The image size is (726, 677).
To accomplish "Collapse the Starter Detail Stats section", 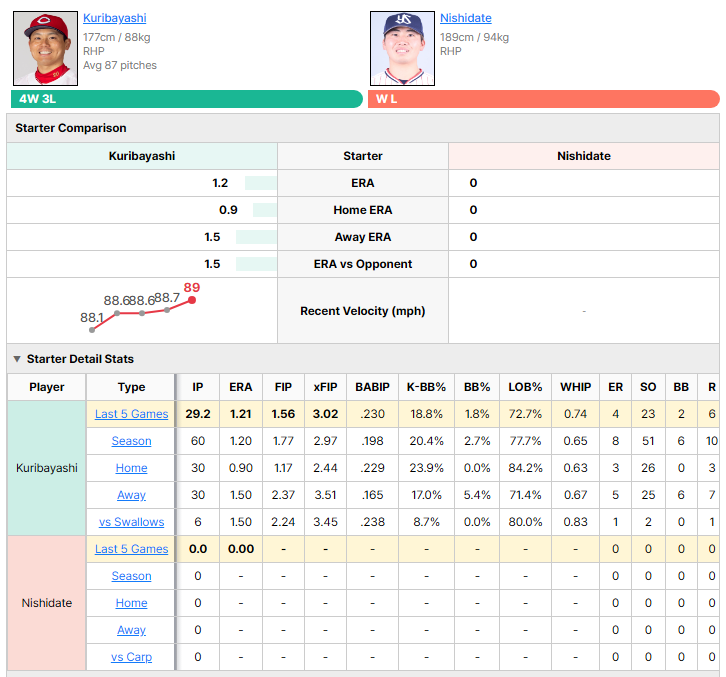I will 17,359.
